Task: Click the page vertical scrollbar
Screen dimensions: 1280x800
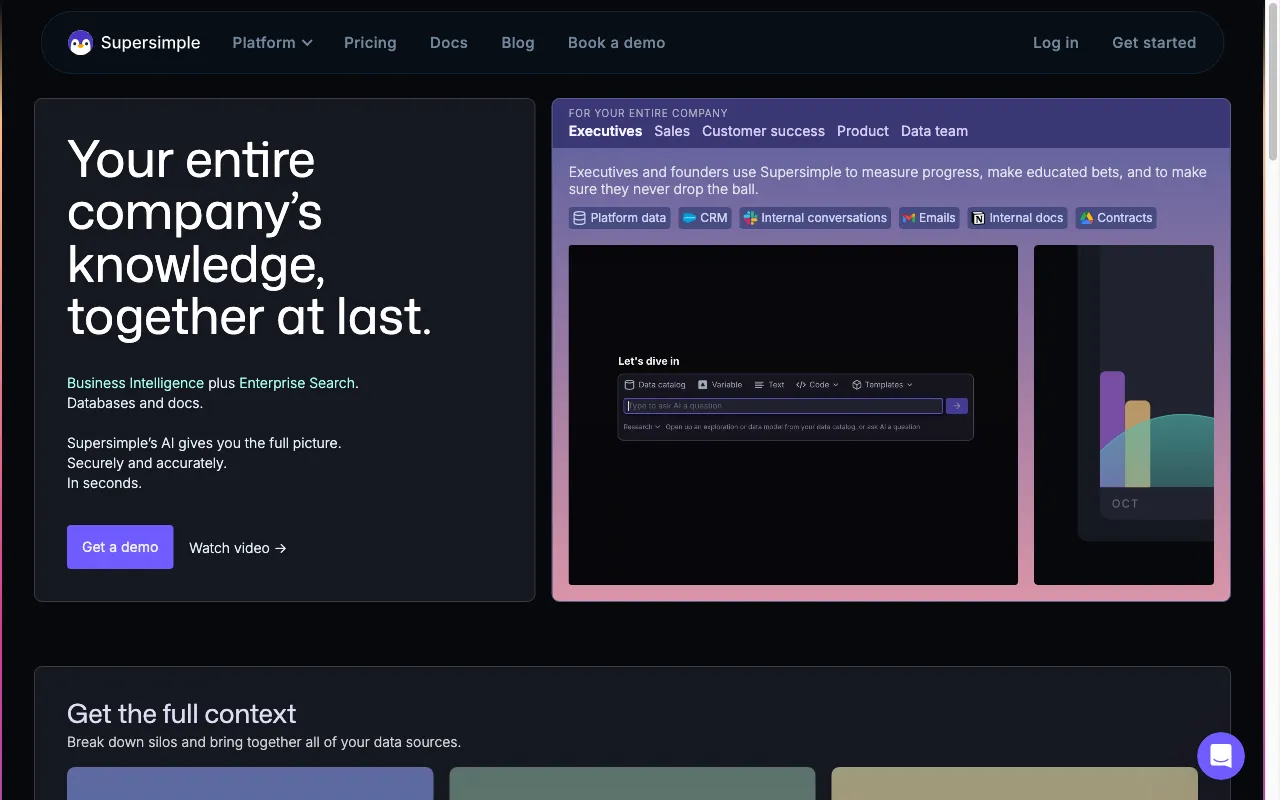Action: pyautogui.click(x=1272, y=80)
